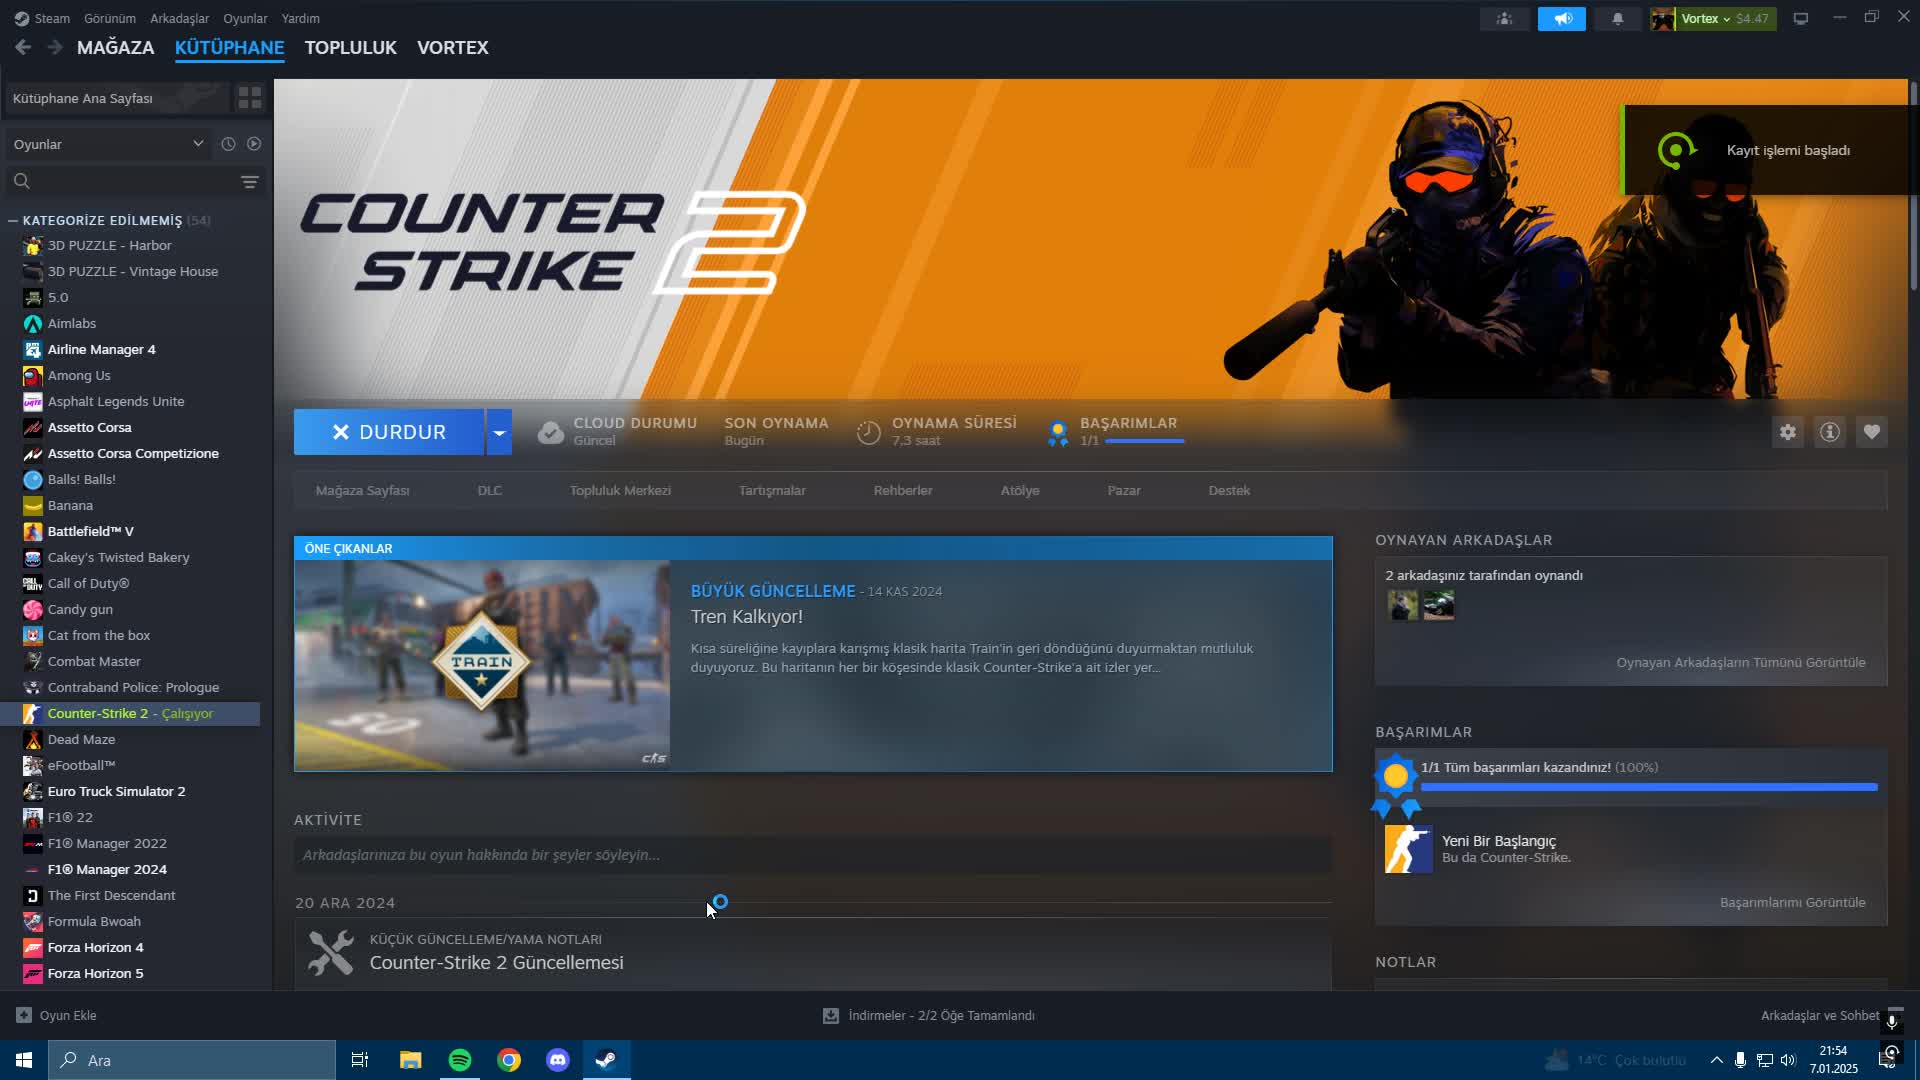Viewport: 1920px width, 1080px height.
Task: Toggle recent activity clock sort filter
Action: [228, 144]
